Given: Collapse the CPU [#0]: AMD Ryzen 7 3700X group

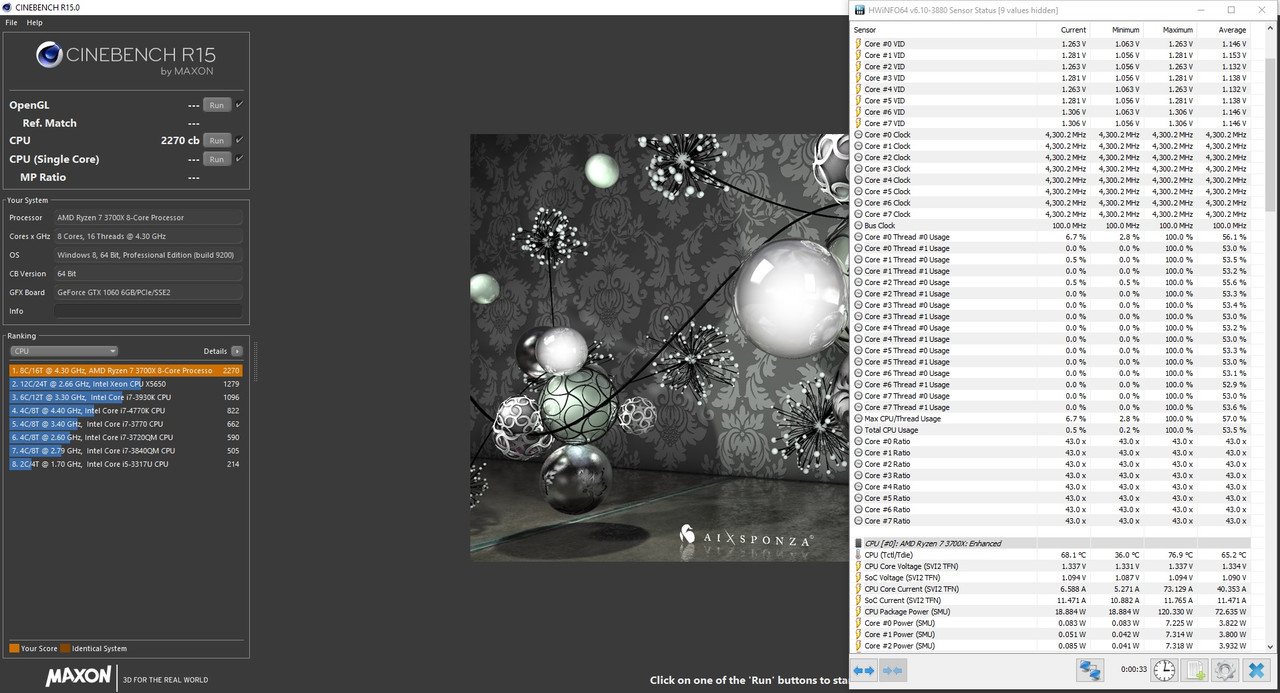Looking at the screenshot, I should pos(1050,543).
